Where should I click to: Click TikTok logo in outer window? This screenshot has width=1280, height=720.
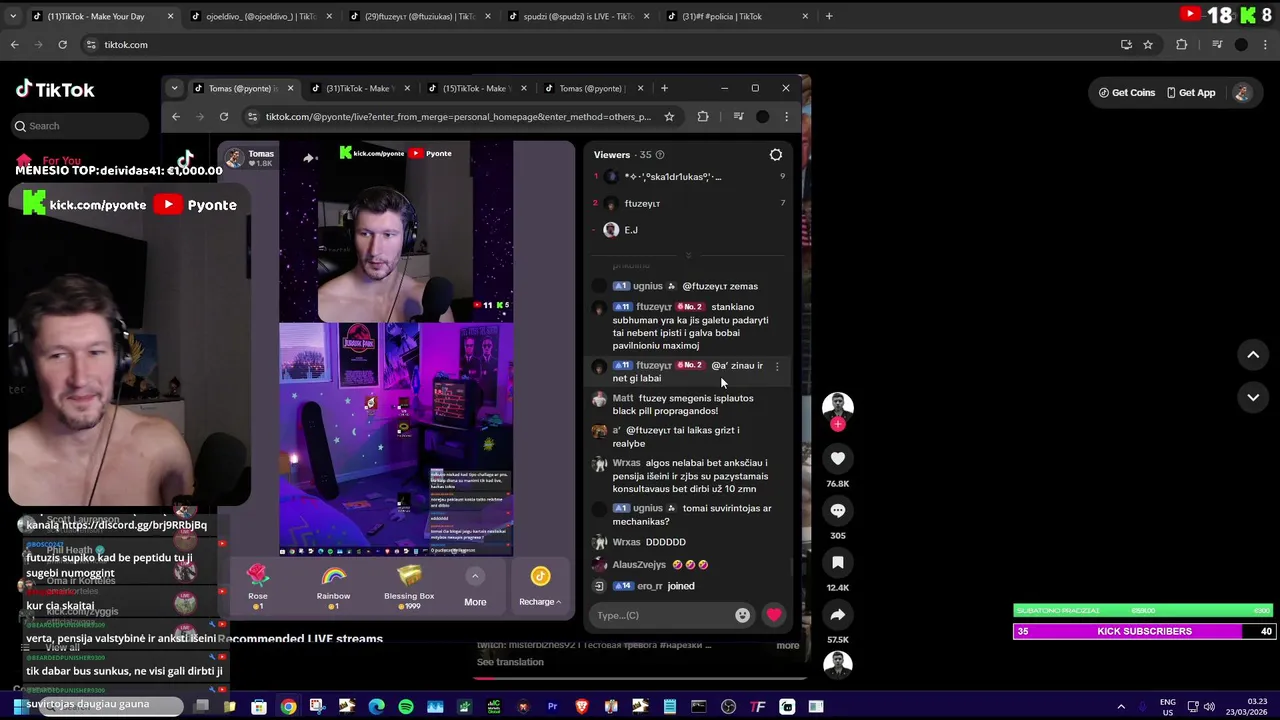pyautogui.click(x=55, y=89)
